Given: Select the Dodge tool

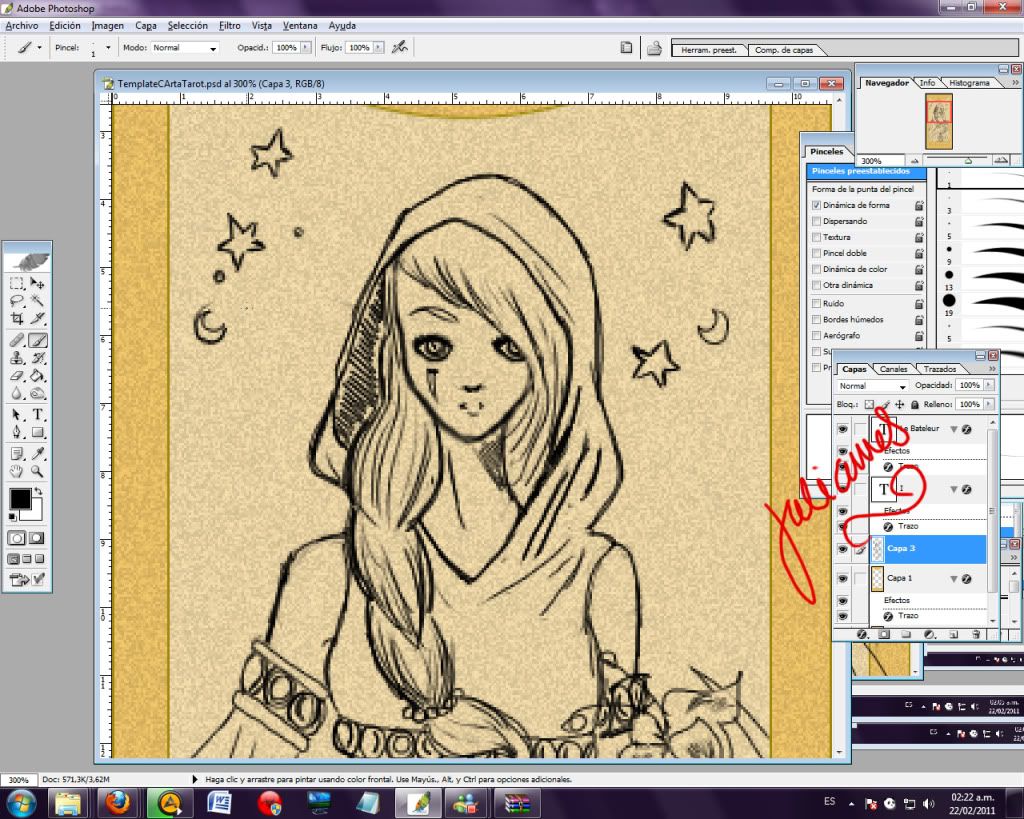Looking at the screenshot, I should pos(37,393).
